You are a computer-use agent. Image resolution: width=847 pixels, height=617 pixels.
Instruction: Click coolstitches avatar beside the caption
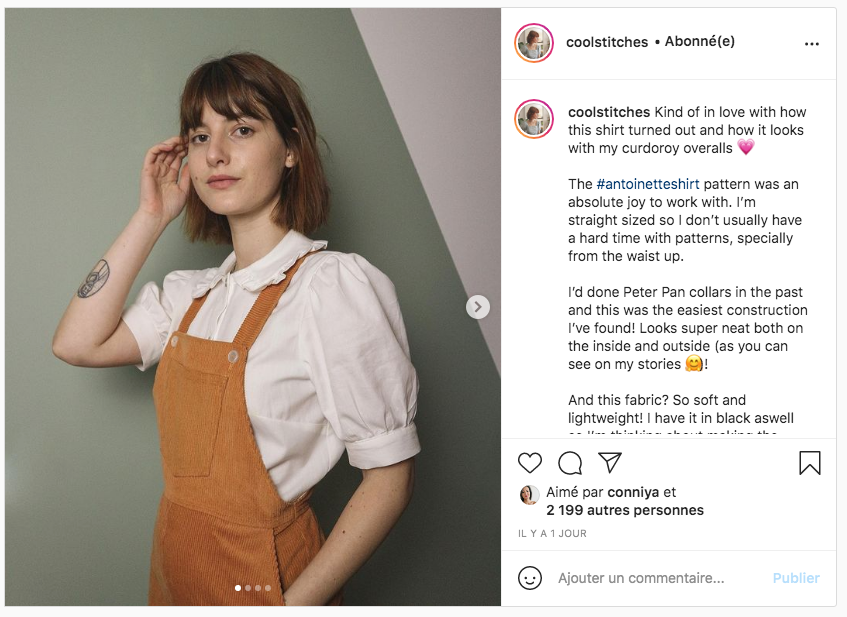(x=534, y=119)
